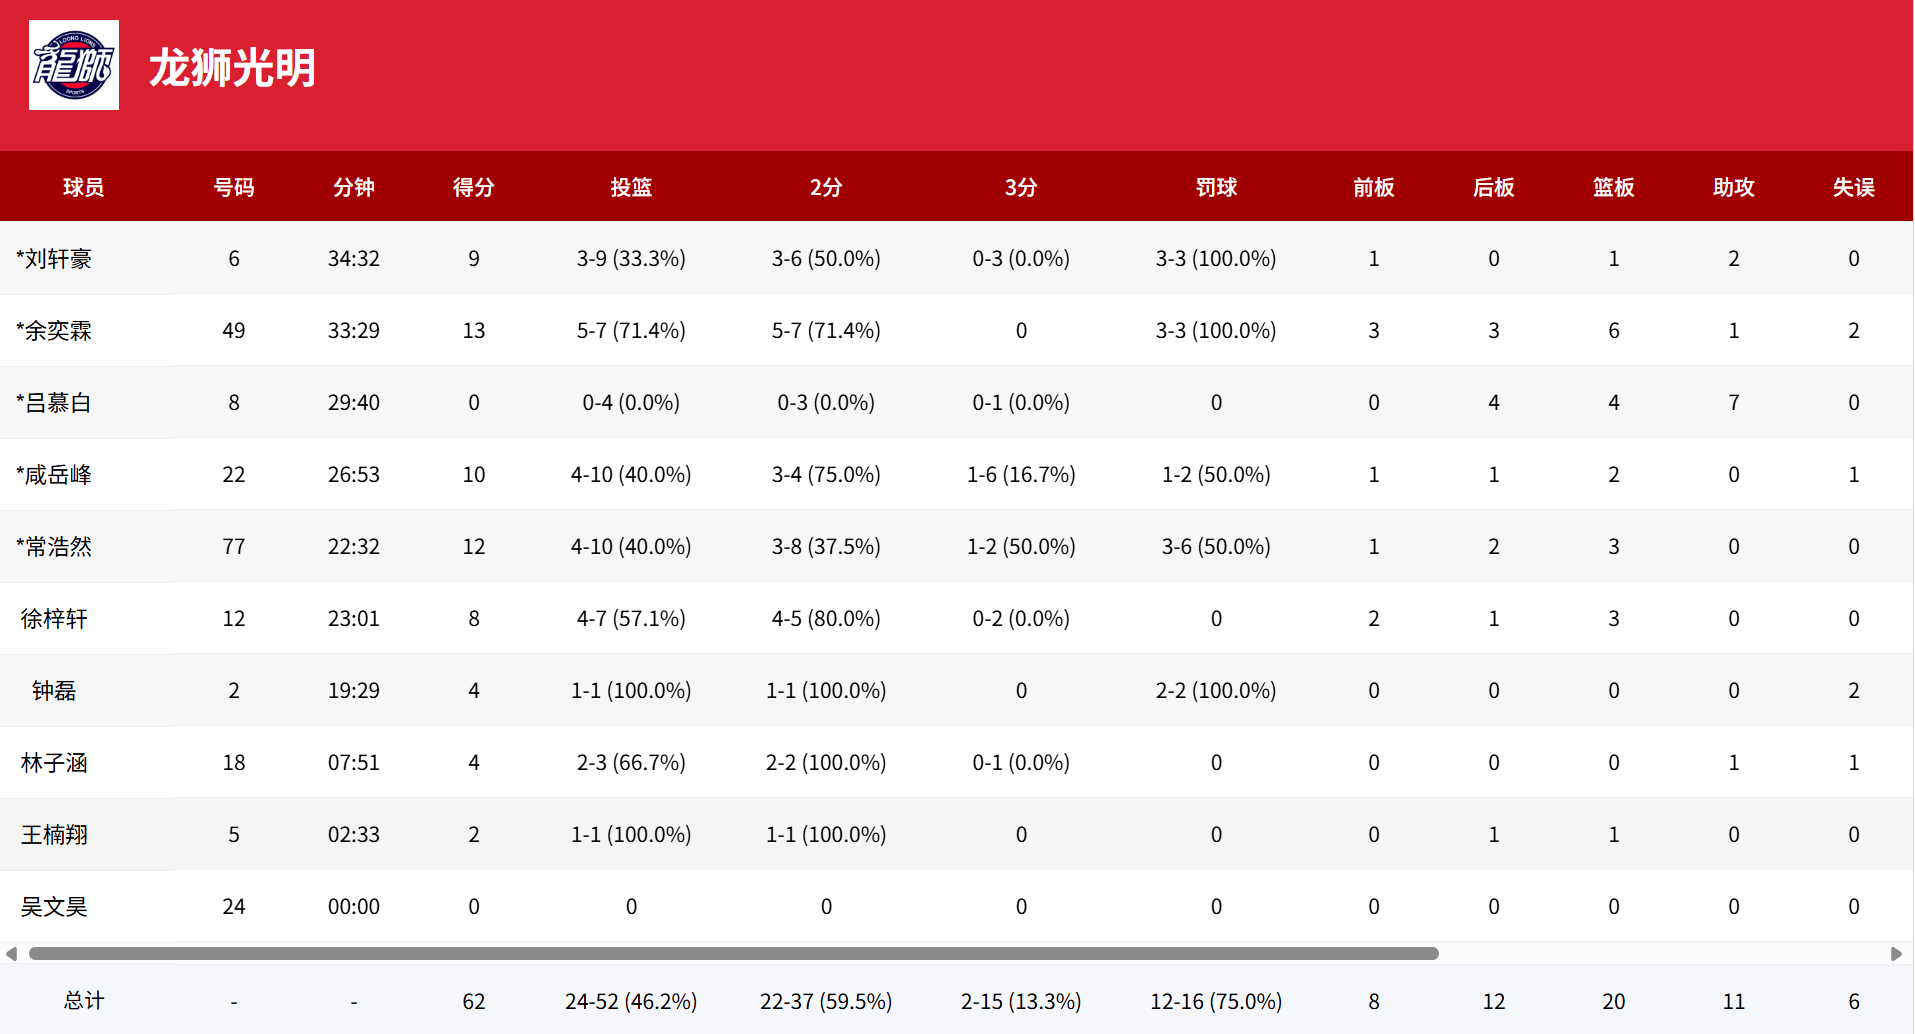Click the horizontal scrollbar thumb

point(733,954)
